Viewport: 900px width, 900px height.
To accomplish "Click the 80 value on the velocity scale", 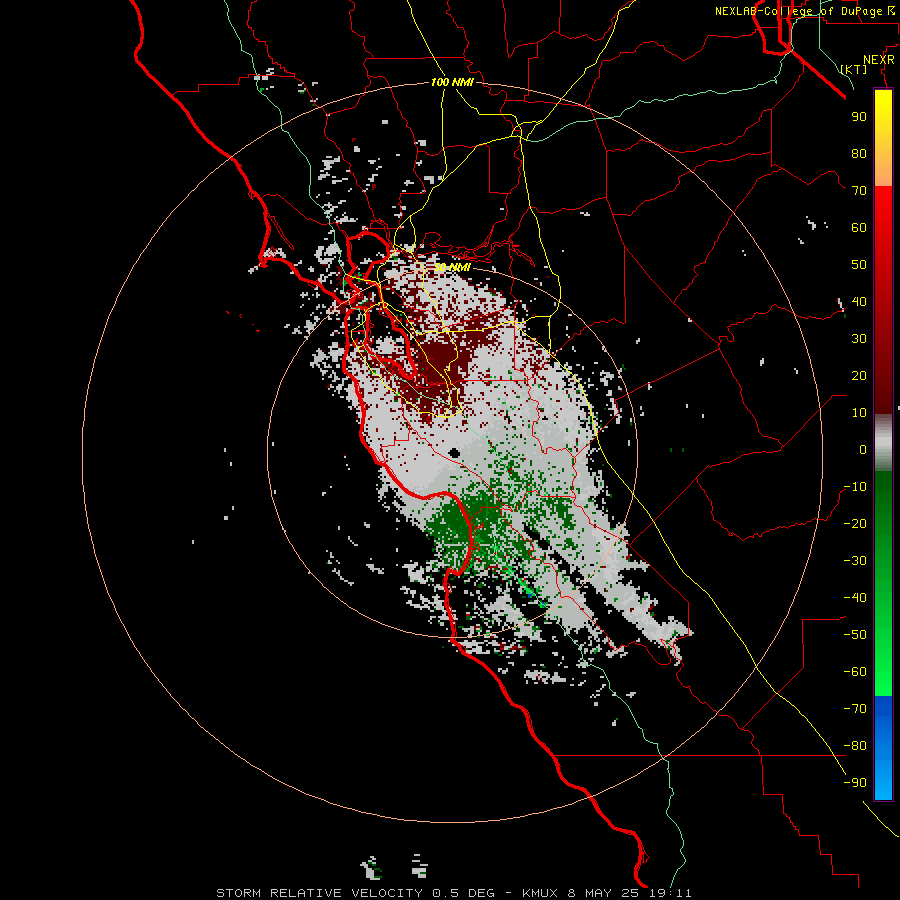I will tap(859, 153).
